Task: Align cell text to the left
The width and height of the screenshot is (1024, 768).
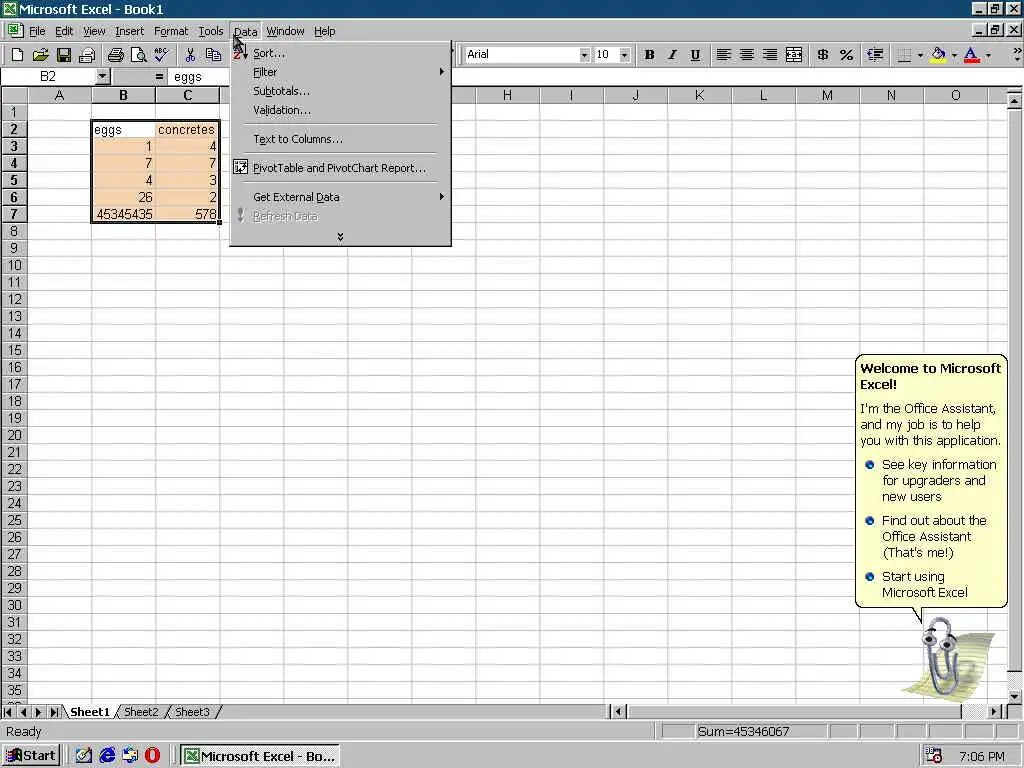Action: tap(723, 55)
